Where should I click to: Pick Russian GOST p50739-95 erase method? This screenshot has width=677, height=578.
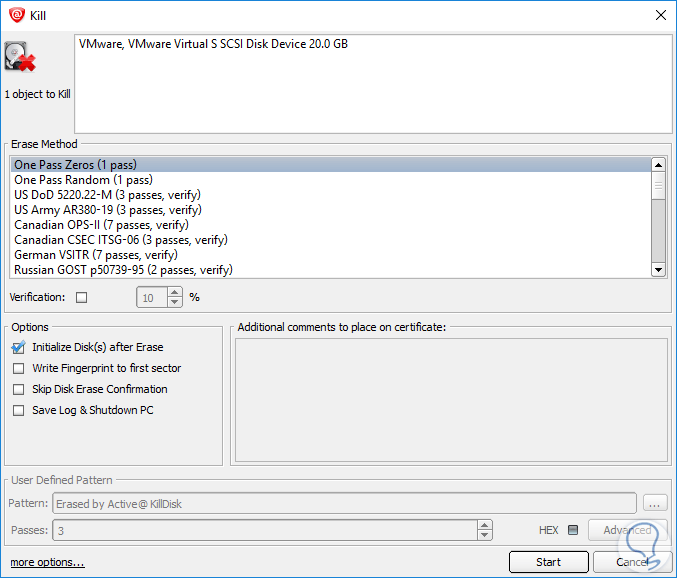click(x=330, y=270)
